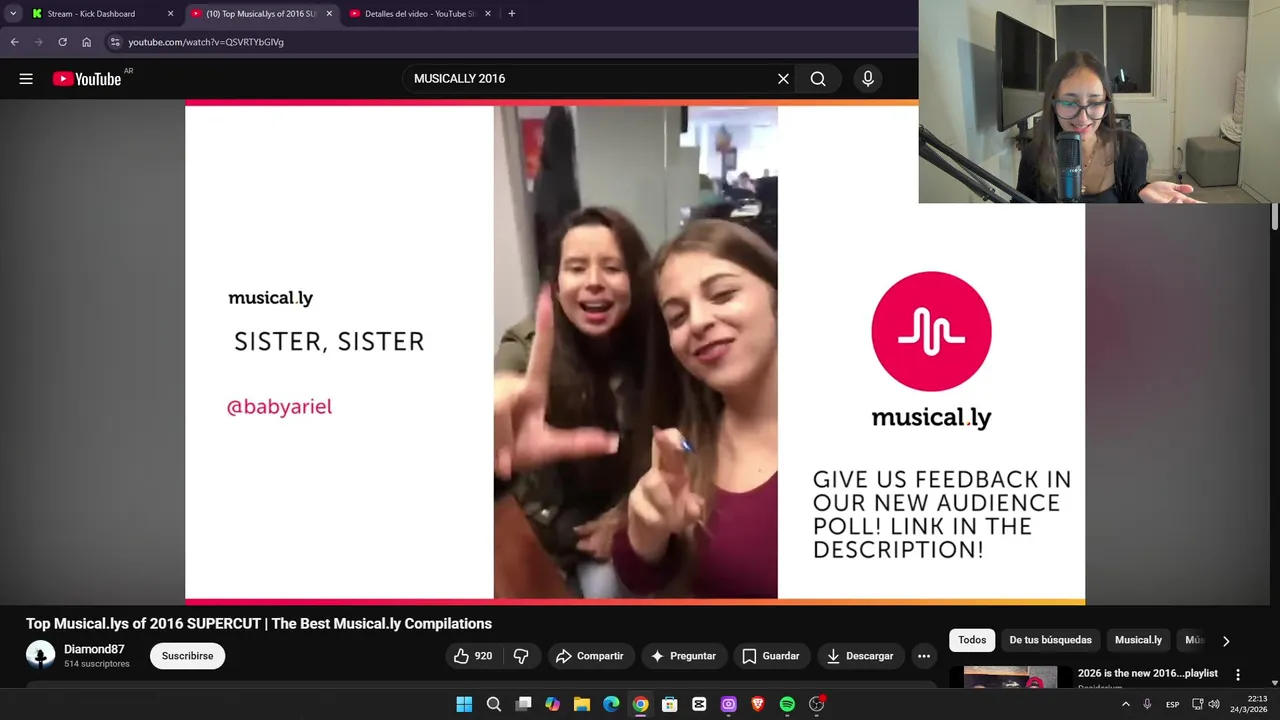Toggle the system tray microphone icon
The height and width of the screenshot is (720, 1280).
(x=1147, y=704)
